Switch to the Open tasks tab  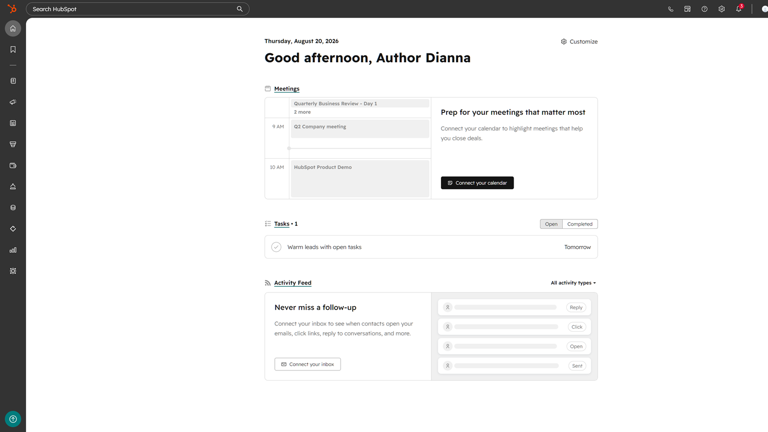(x=551, y=224)
